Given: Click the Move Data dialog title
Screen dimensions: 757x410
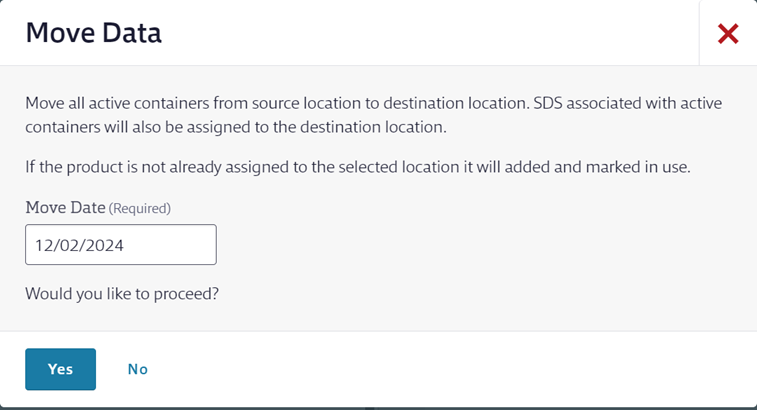Looking at the screenshot, I should [x=94, y=33].
